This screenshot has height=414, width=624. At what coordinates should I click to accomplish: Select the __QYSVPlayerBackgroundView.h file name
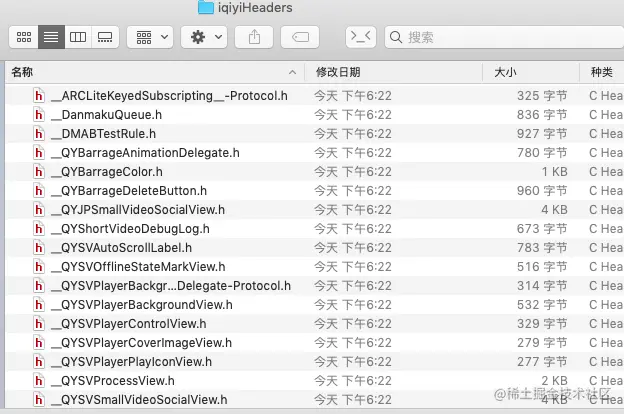point(142,305)
